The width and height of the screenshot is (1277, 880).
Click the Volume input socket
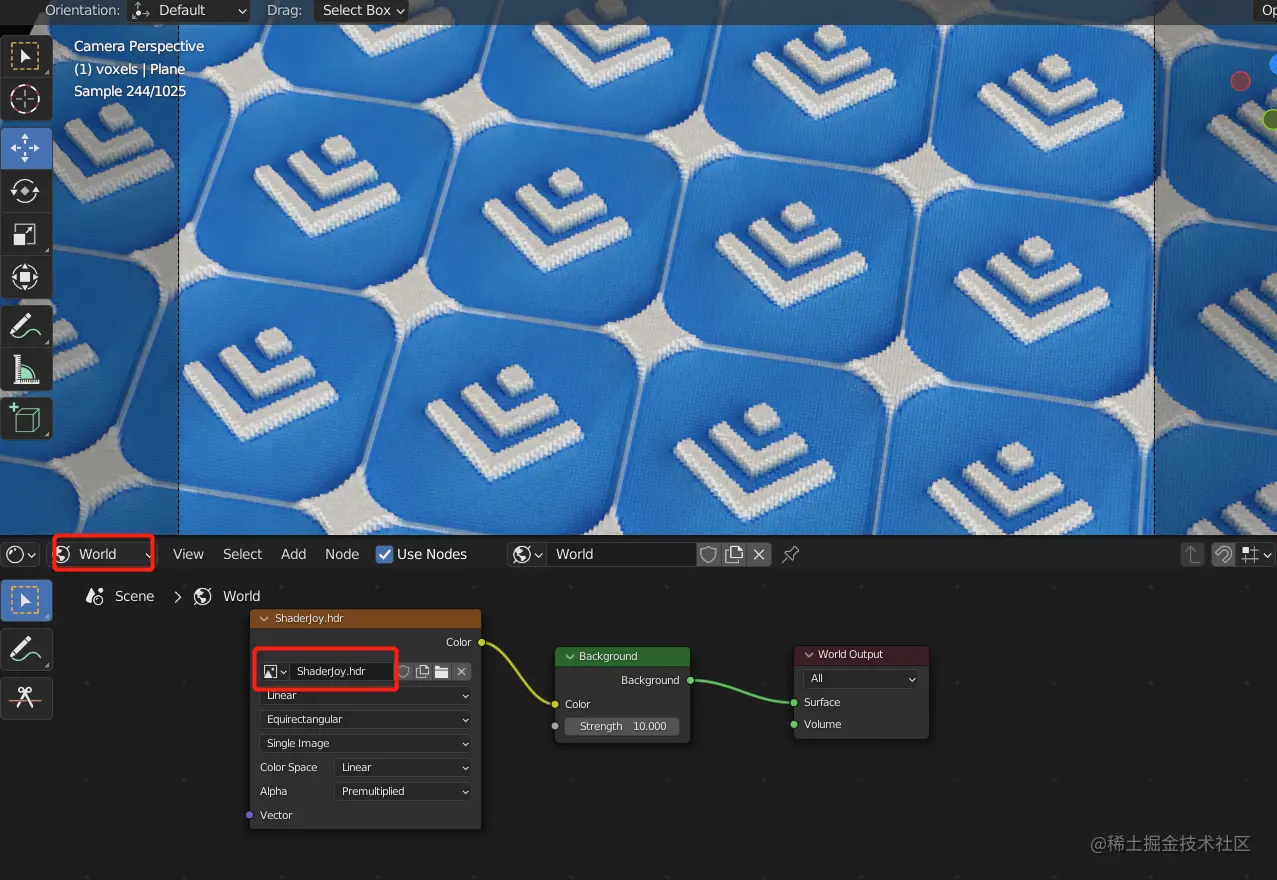point(794,724)
